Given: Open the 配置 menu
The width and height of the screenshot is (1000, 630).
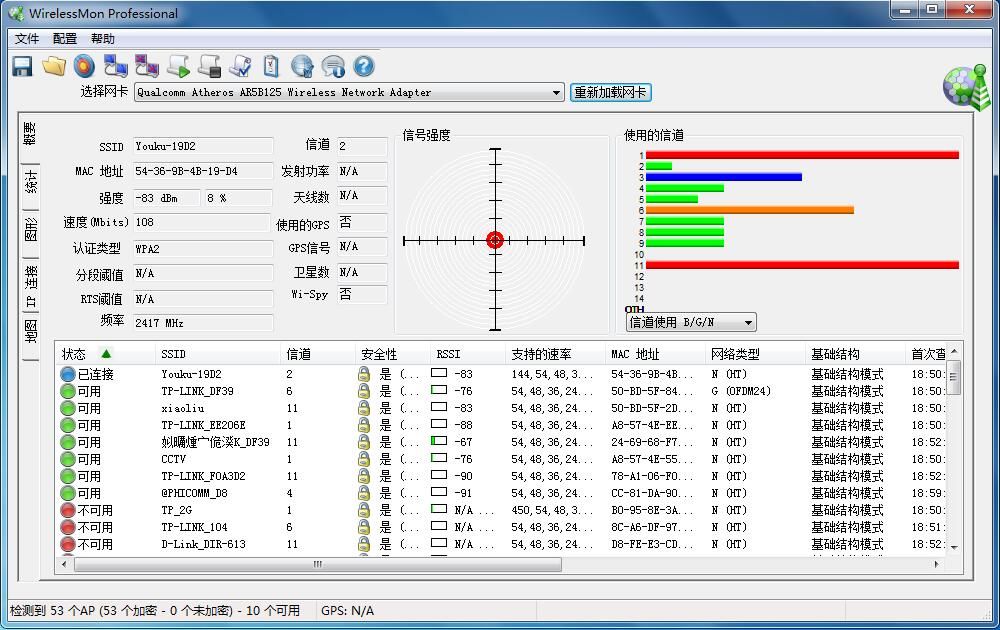Looking at the screenshot, I should 64,39.
